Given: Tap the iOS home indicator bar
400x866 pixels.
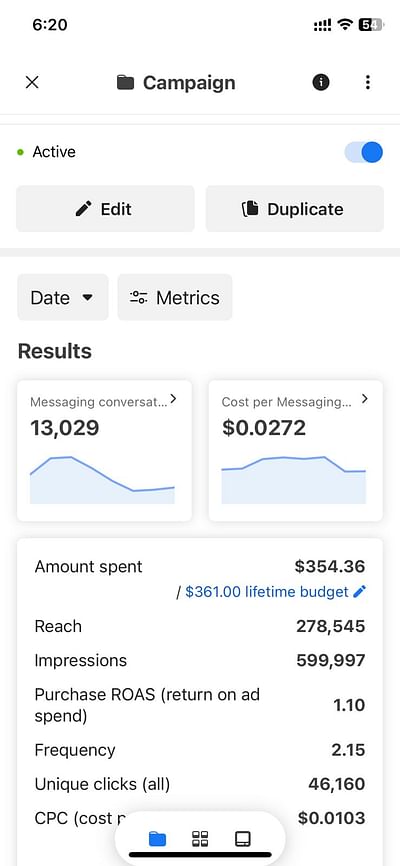Looking at the screenshot, I should [200, 855].
